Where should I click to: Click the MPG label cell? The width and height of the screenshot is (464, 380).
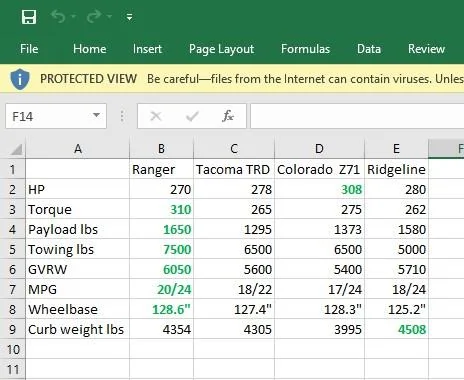78,289
